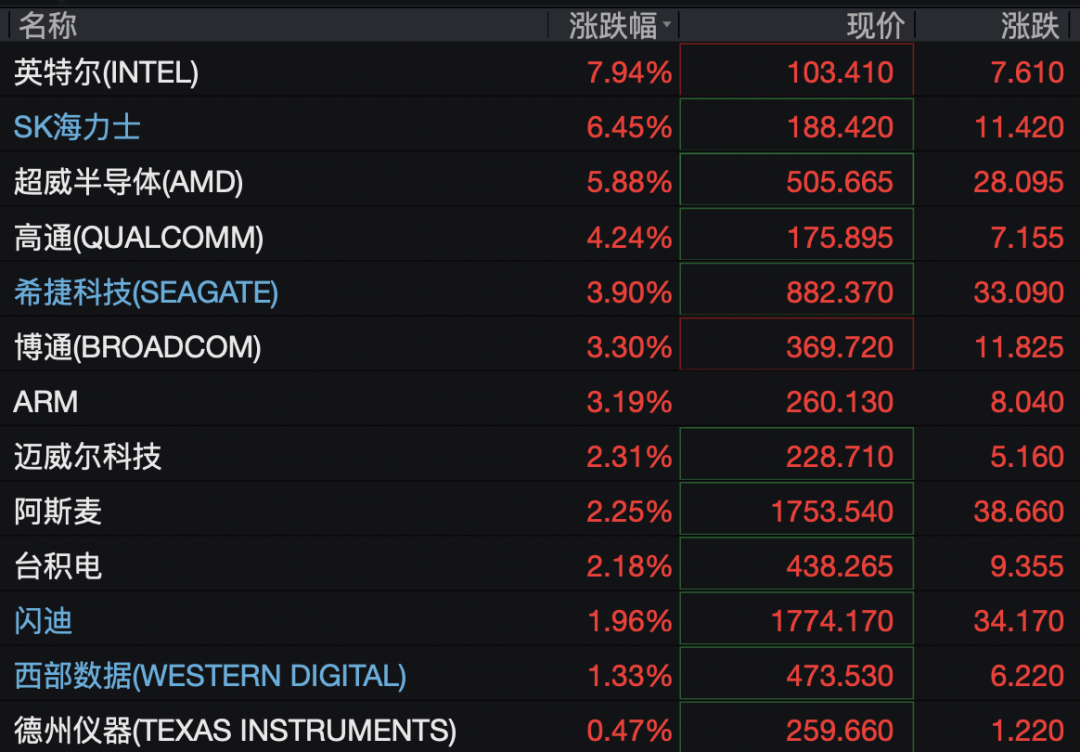Click the 名称 column header

click(x=48, y=26)
